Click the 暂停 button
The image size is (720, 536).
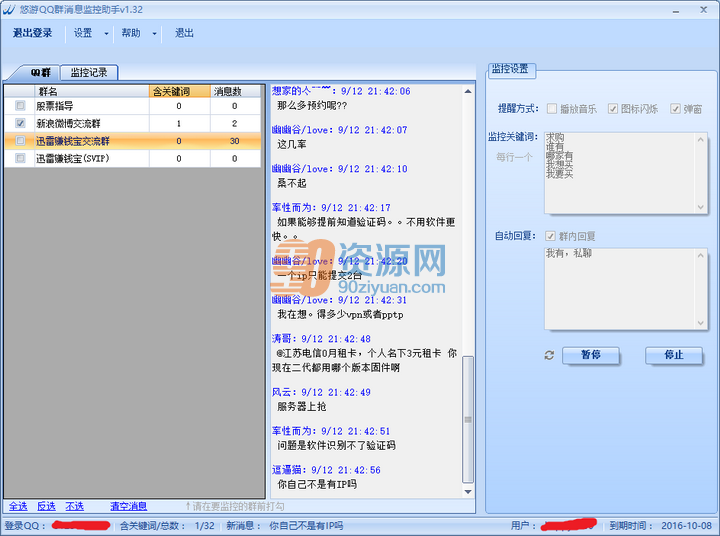click(591, 355)
